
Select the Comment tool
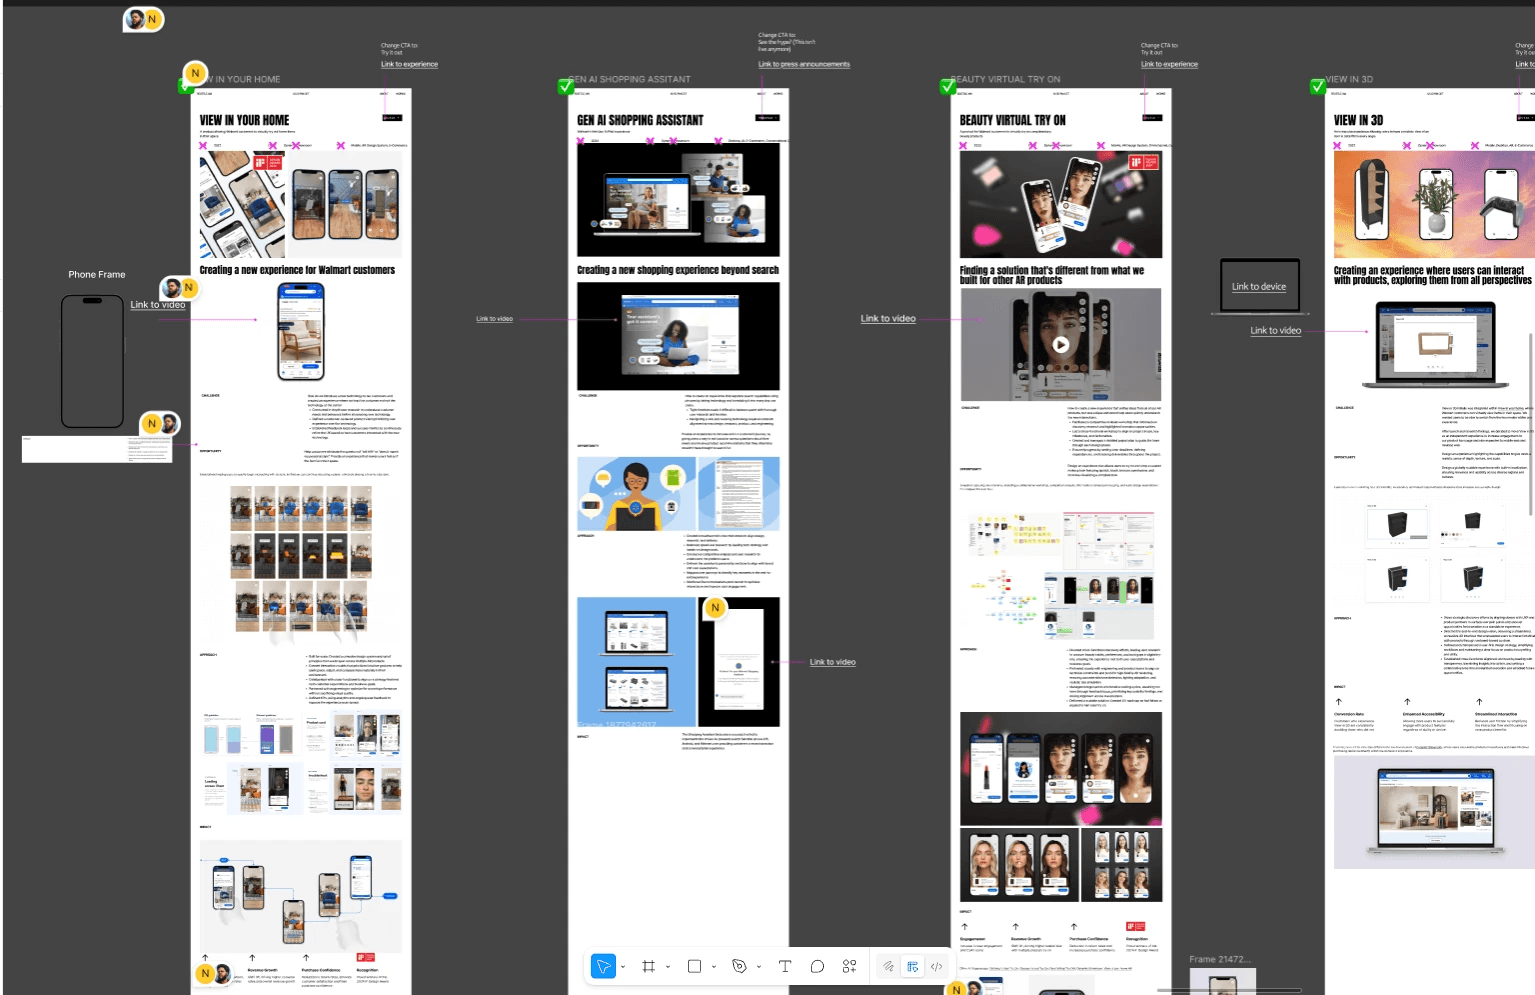click(817, 966)
